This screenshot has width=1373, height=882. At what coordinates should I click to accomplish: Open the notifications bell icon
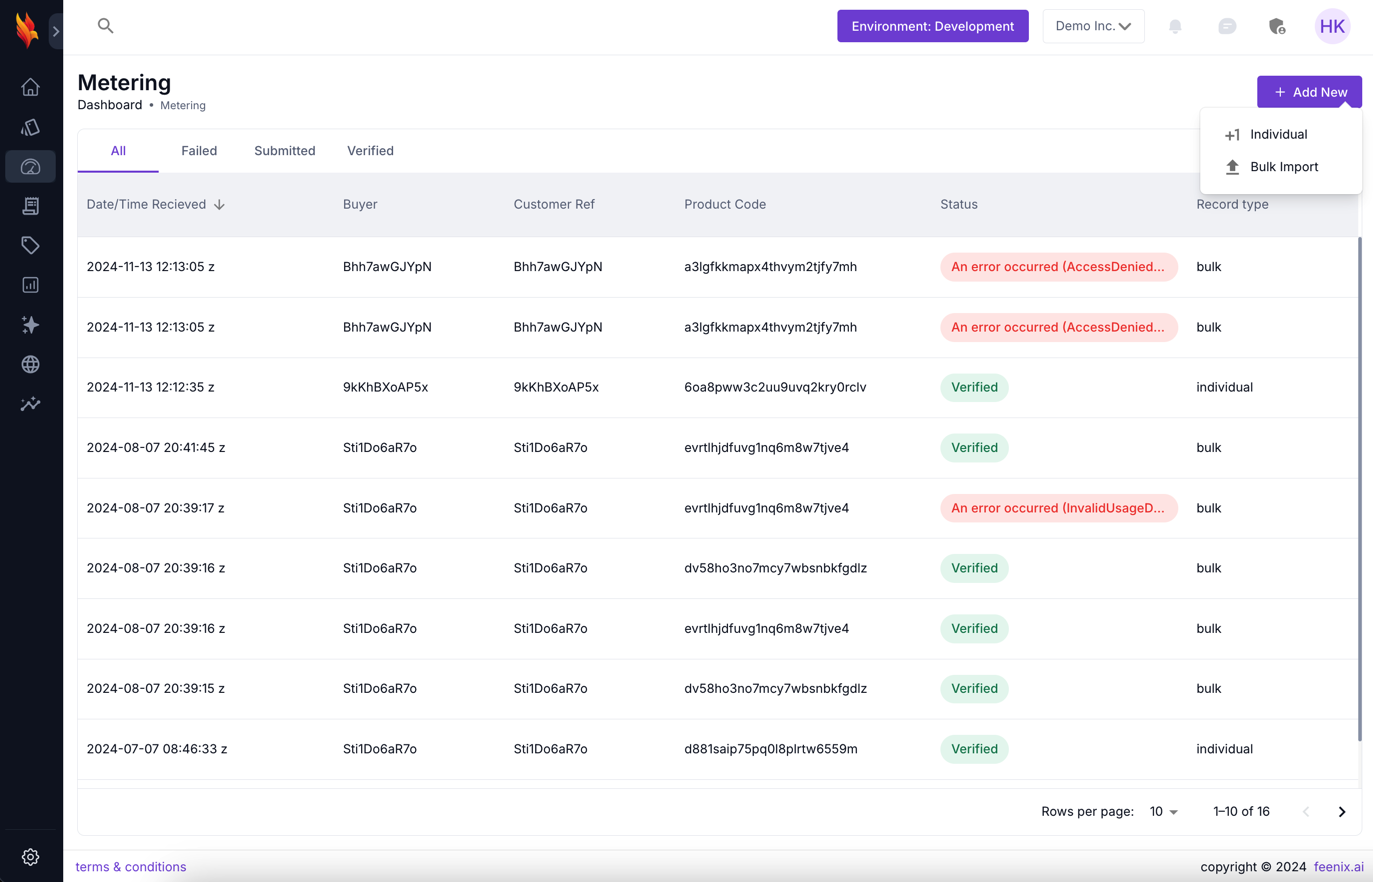[1175, 27]
